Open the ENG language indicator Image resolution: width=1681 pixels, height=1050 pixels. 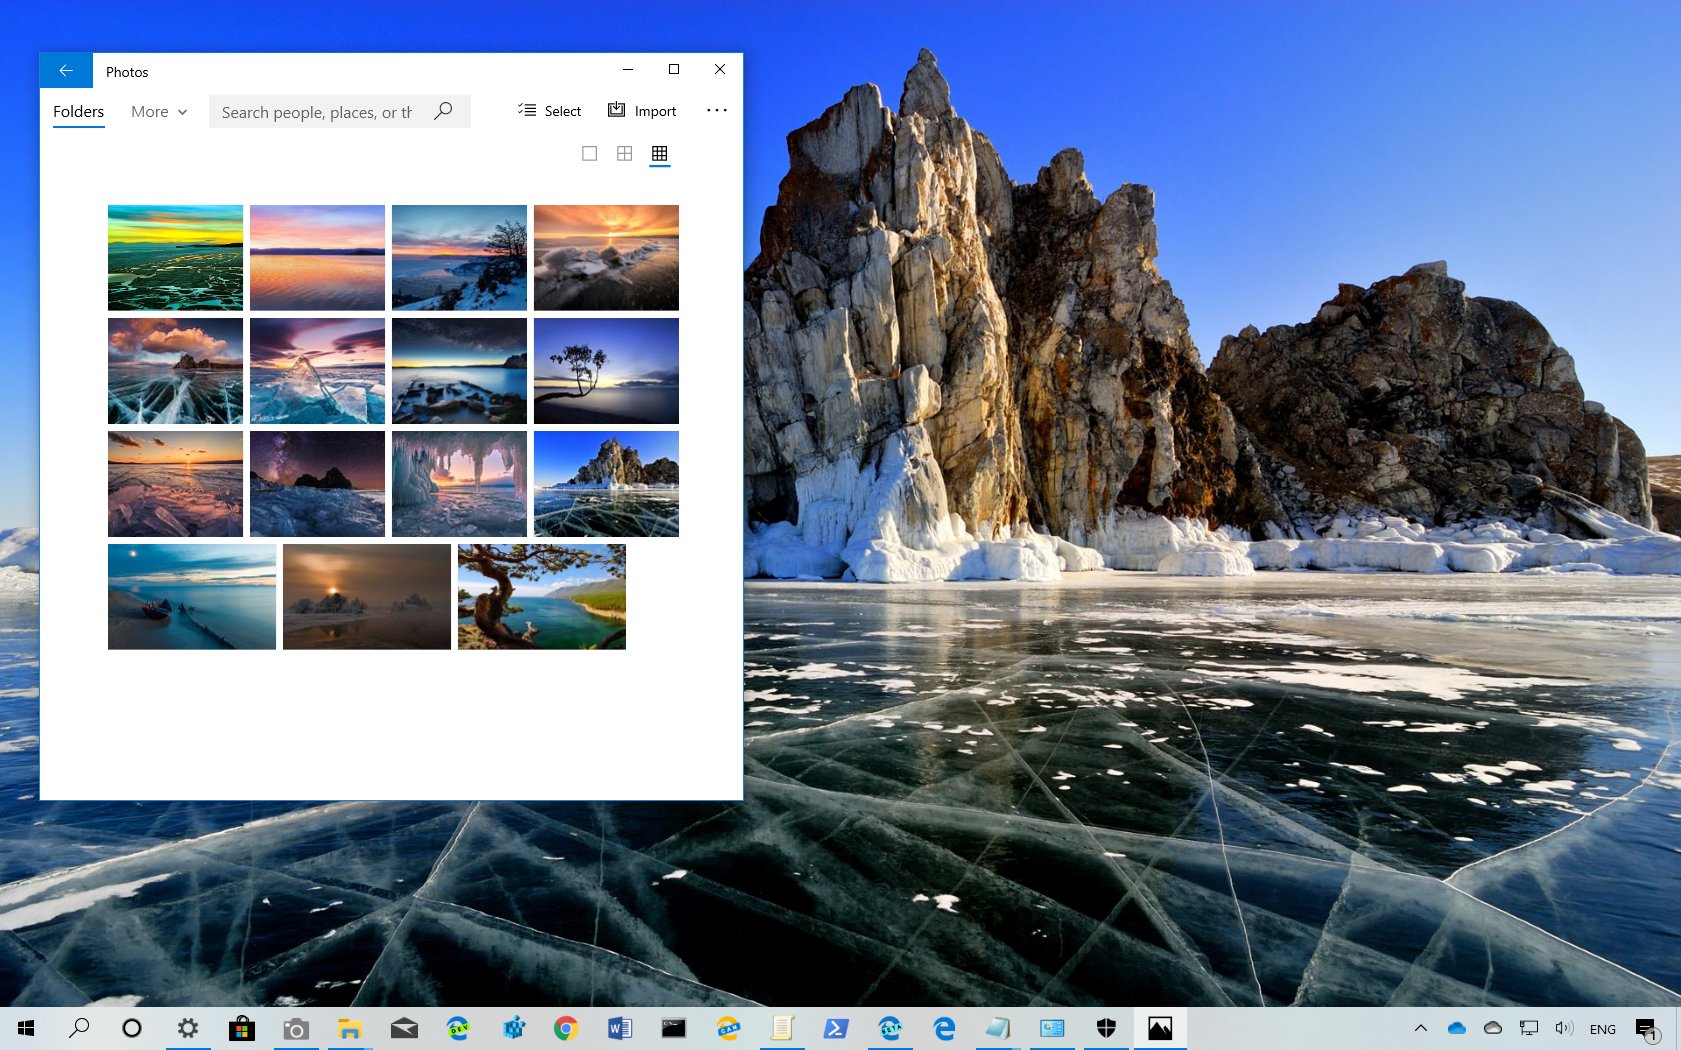coord(1602,1027)
